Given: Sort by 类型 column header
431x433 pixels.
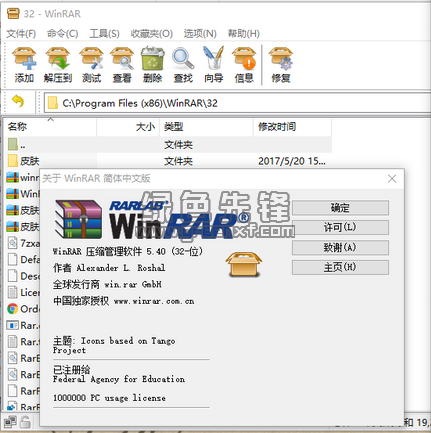Looking at the screenshot, I should pyautogui.click(x=207, y=127).
